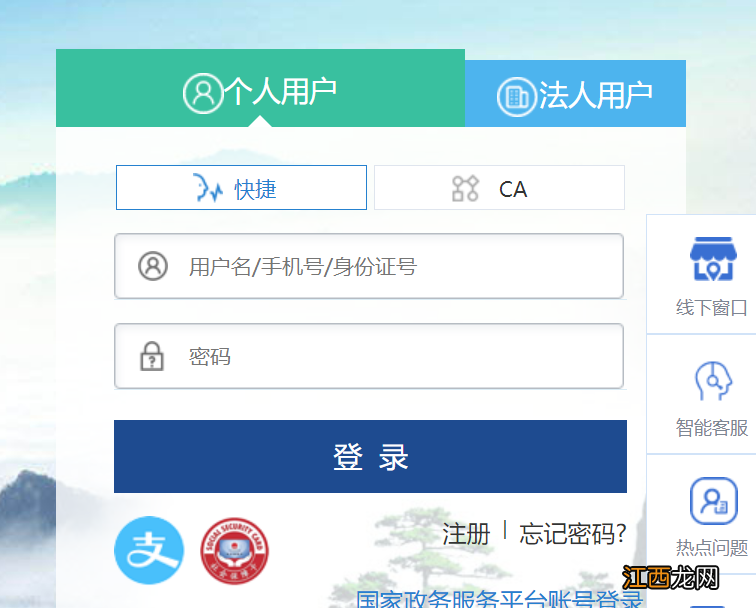Switch to the 法人用户 tab
Image resolution: width=756 pixels, height=608 pixels.
[x=575, y=94]
